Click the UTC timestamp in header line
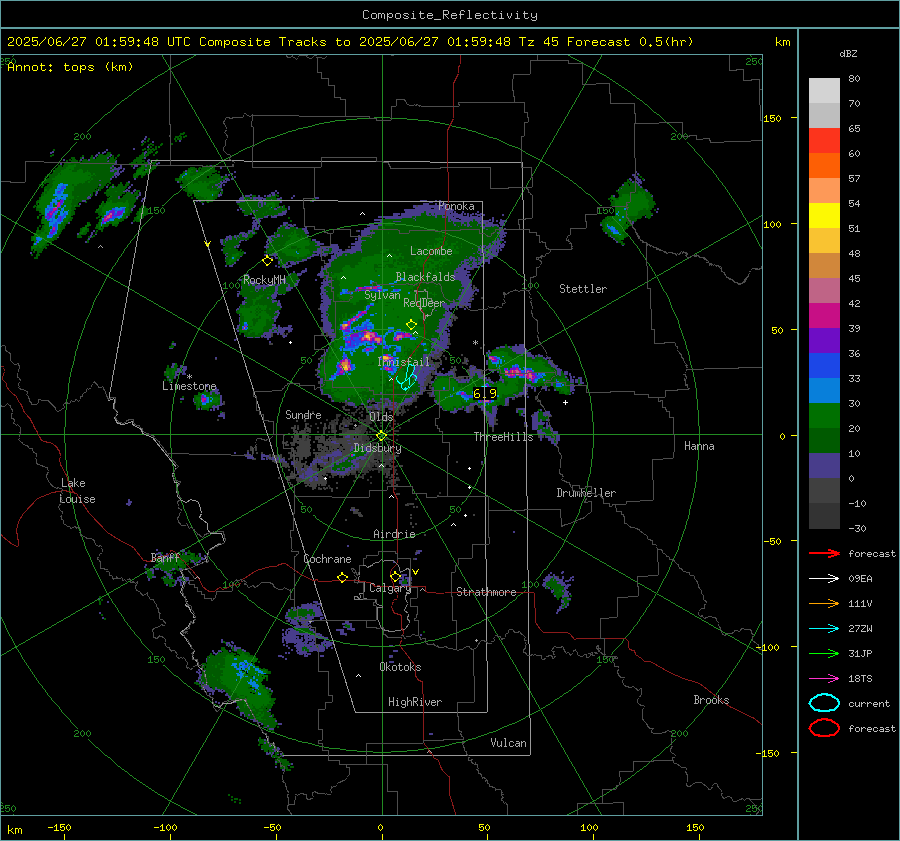 tap(99, 42)
